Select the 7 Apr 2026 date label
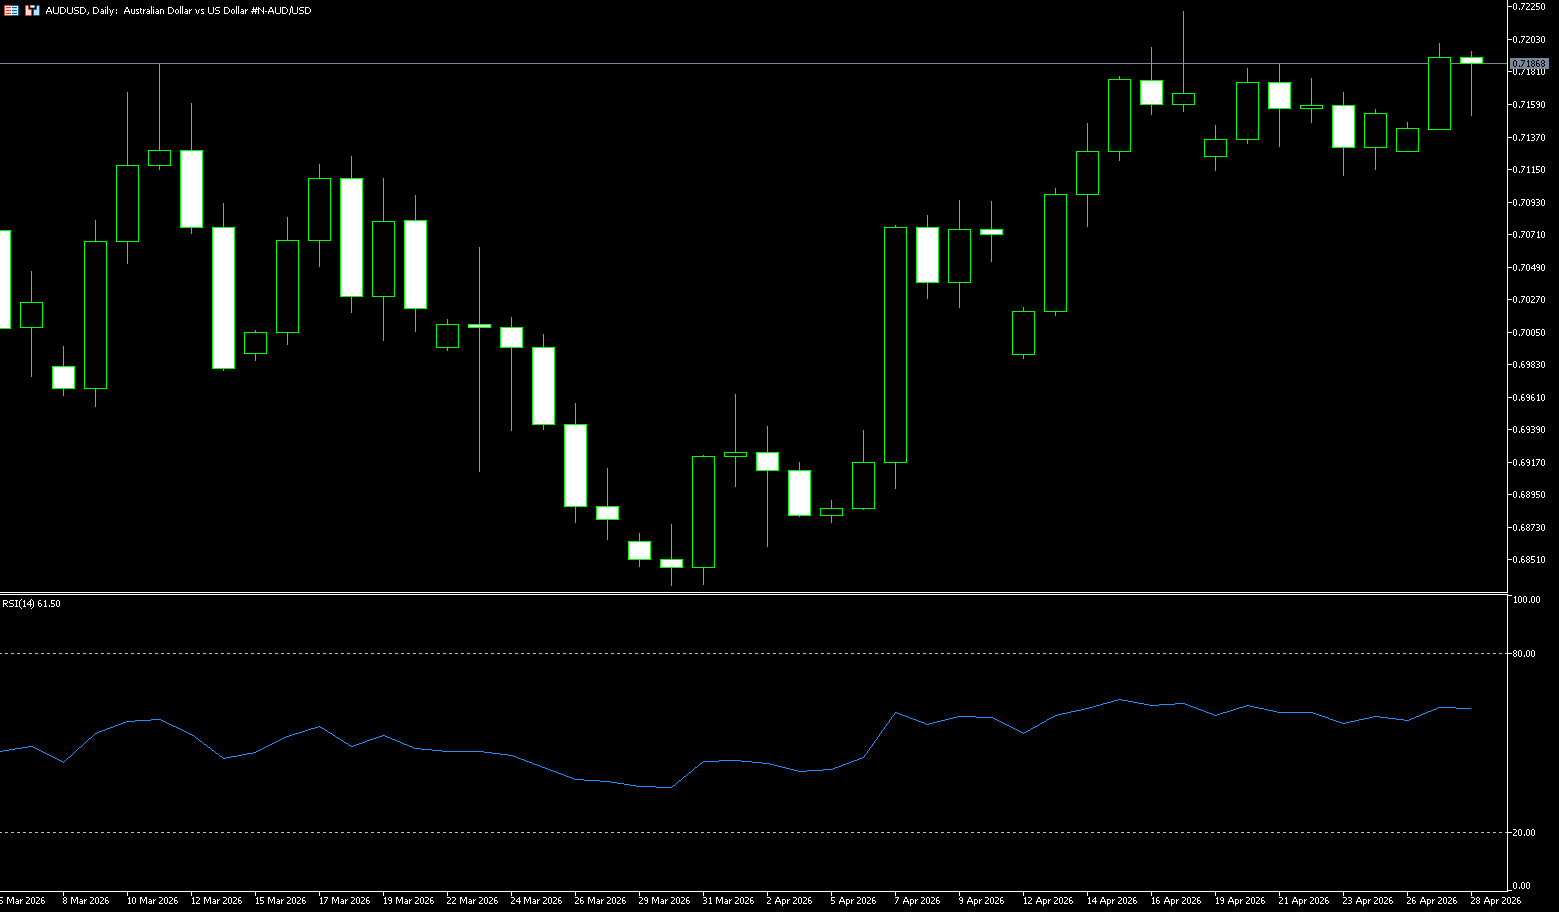Viewport: 1559px width, 912px height. [917, 901]
